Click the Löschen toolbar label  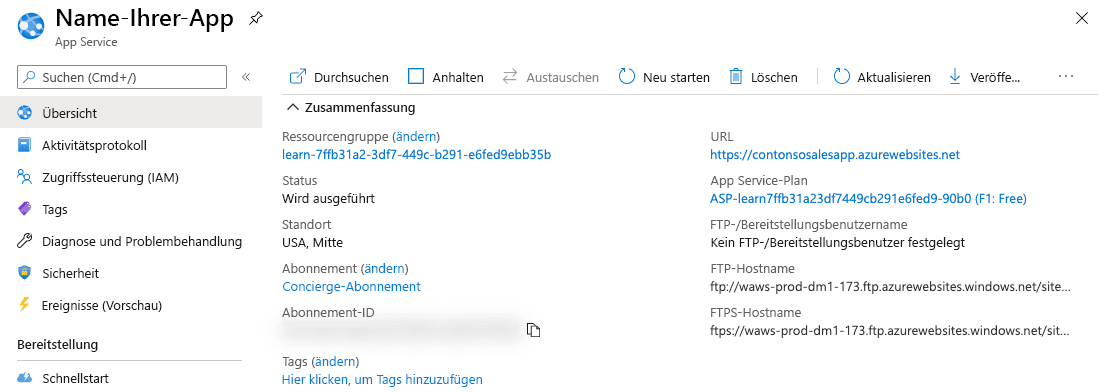pyautogui.click(x=774, y=77)
